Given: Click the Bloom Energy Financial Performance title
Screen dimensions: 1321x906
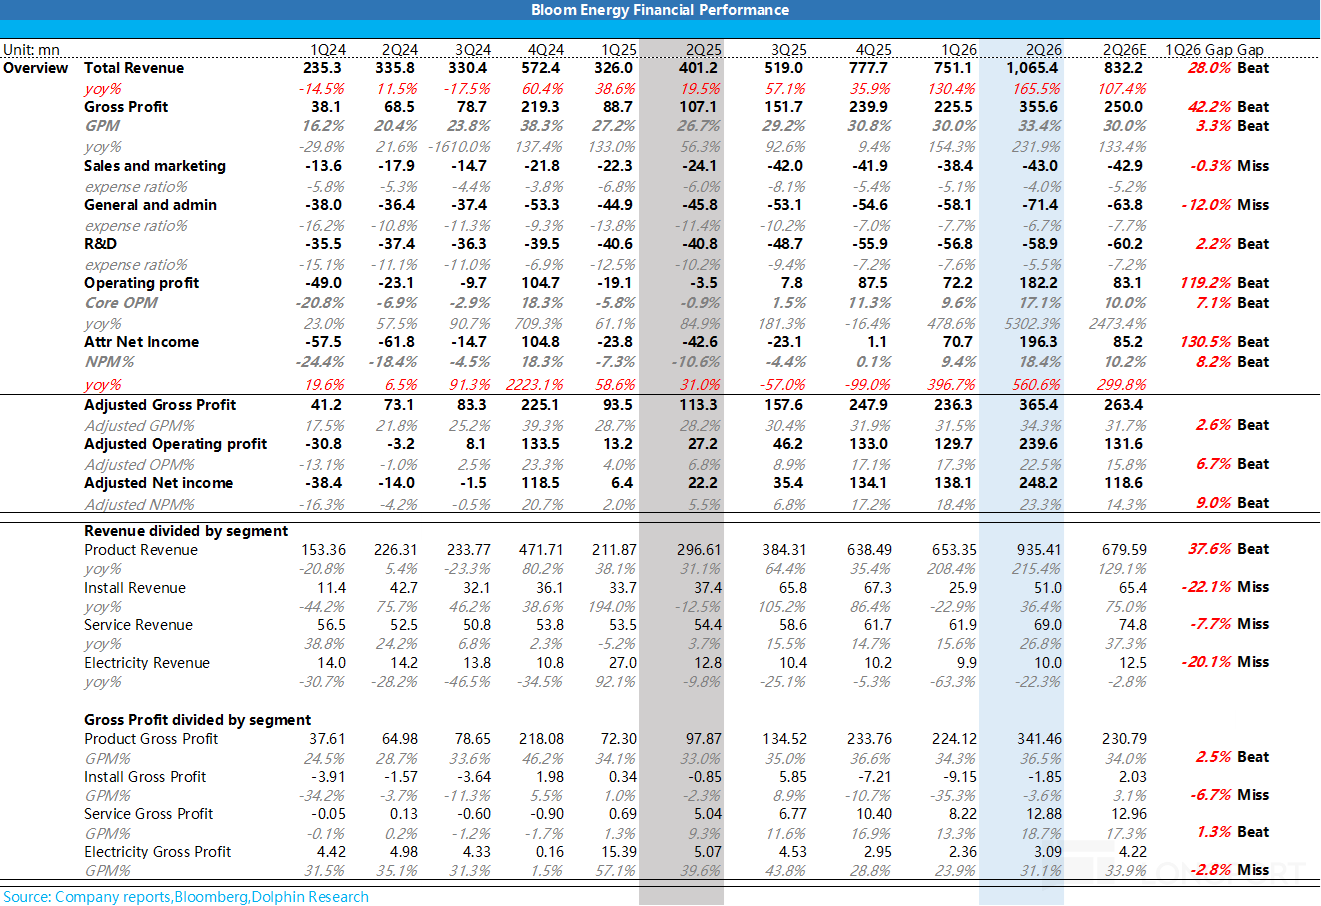Looking at the screenshot, I should 660,10.
